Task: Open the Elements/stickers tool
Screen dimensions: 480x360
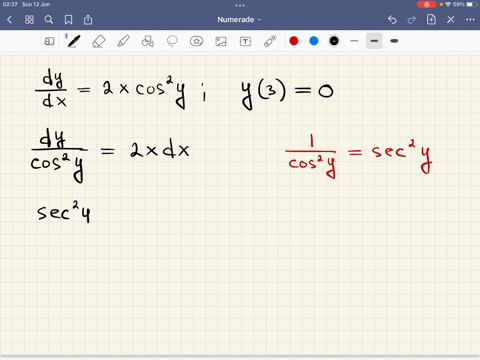Action: [x=196, y=41]
